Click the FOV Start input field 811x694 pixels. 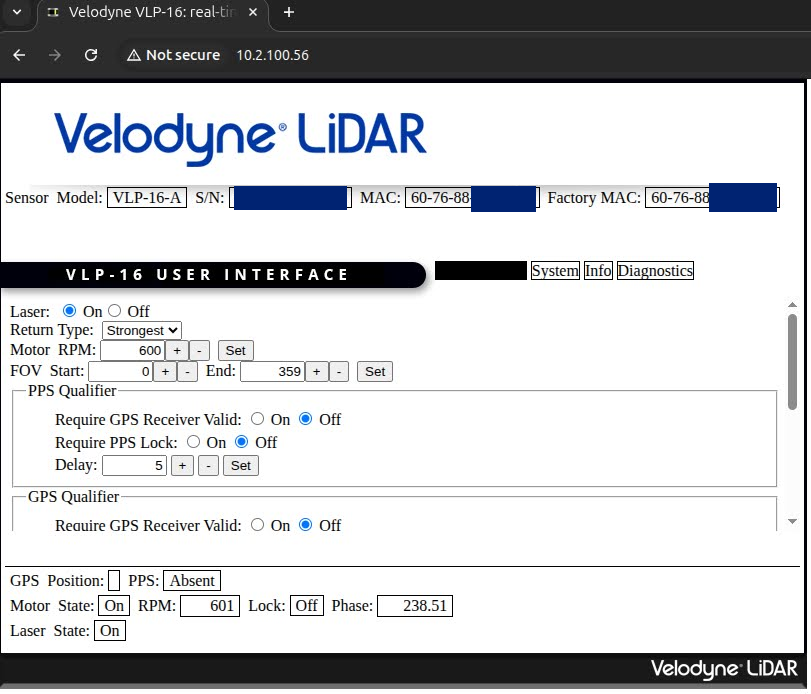point(121,371)
